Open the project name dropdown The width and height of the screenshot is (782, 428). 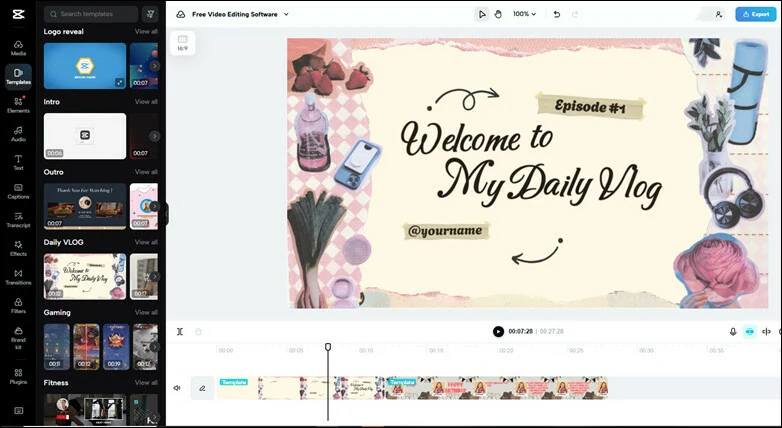(x=286, y=14)
